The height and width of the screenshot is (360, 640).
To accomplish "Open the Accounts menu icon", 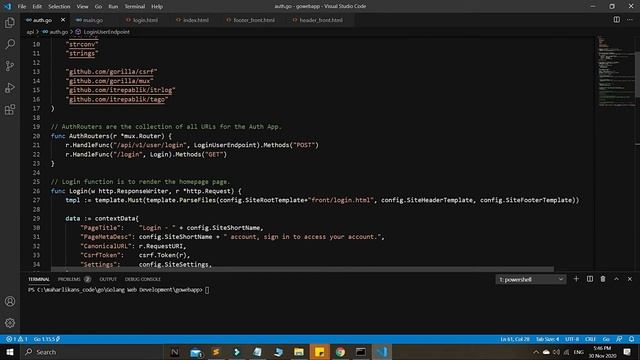I will click(x=10, y=301).
